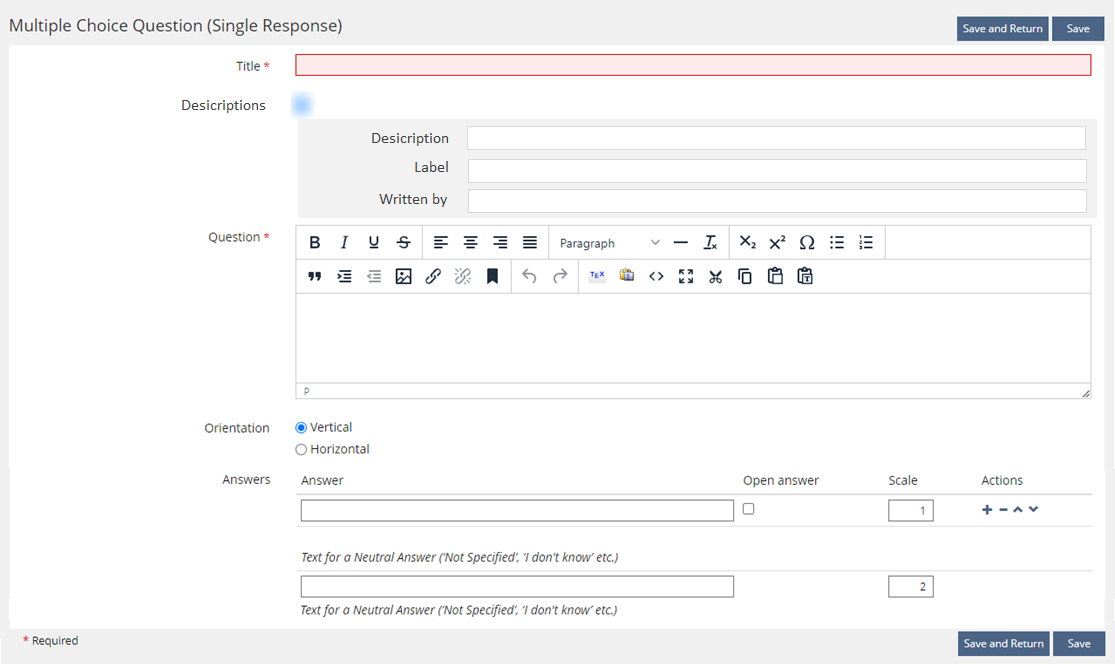Image resolution: width=1115 pixels, height=664 pixels.
Task: Switch the editor to fullscreen mode
Action: [x=686, y=277]
